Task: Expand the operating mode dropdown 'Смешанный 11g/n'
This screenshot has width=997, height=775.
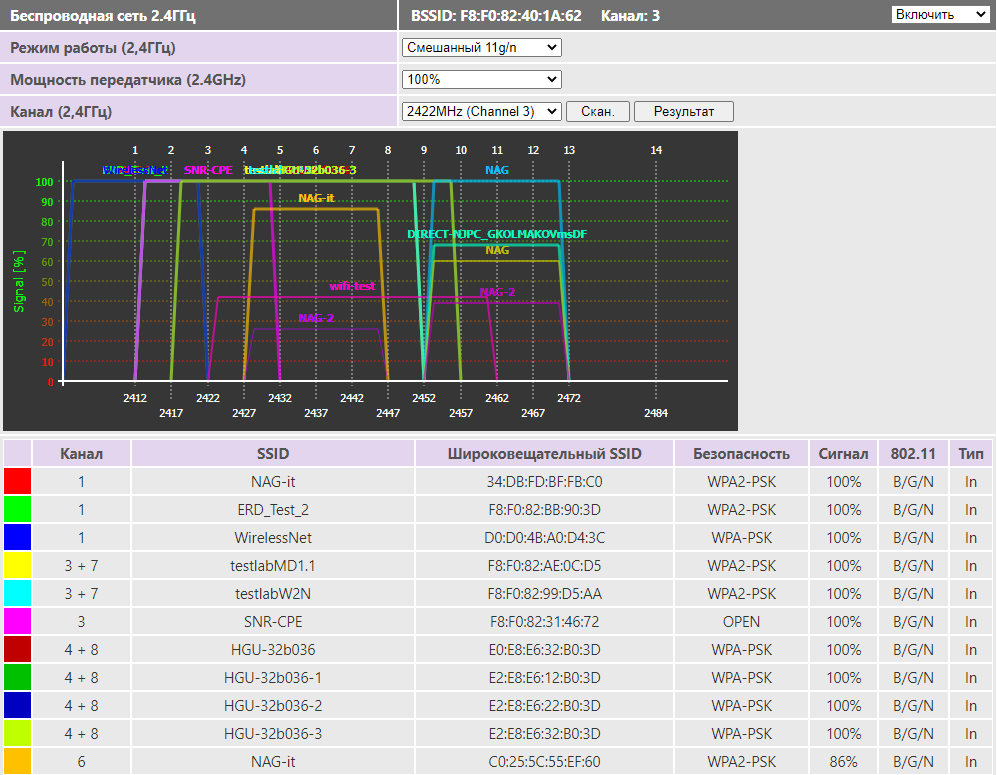Action: tap(481, 47)
